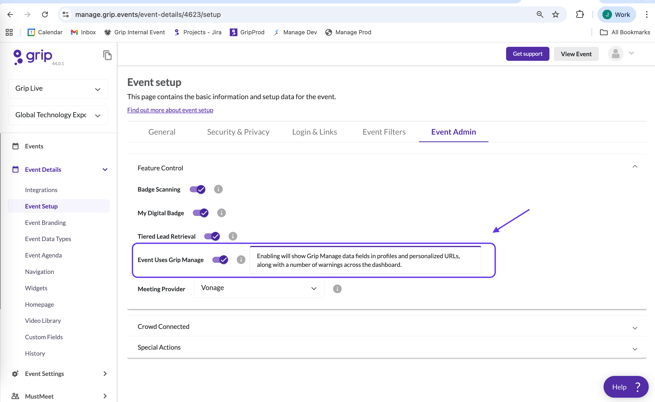
Task: Open the Find out more about event setup link
Action: tap(170, 110)
